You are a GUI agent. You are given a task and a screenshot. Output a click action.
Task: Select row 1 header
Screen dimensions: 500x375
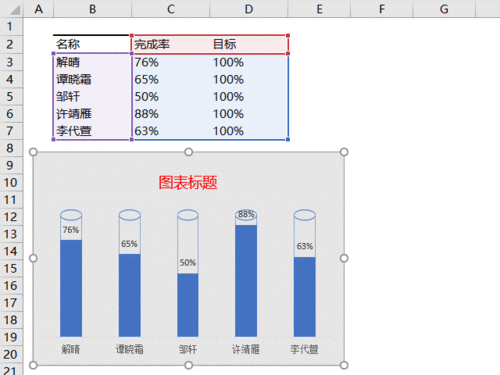coord(10,27)
